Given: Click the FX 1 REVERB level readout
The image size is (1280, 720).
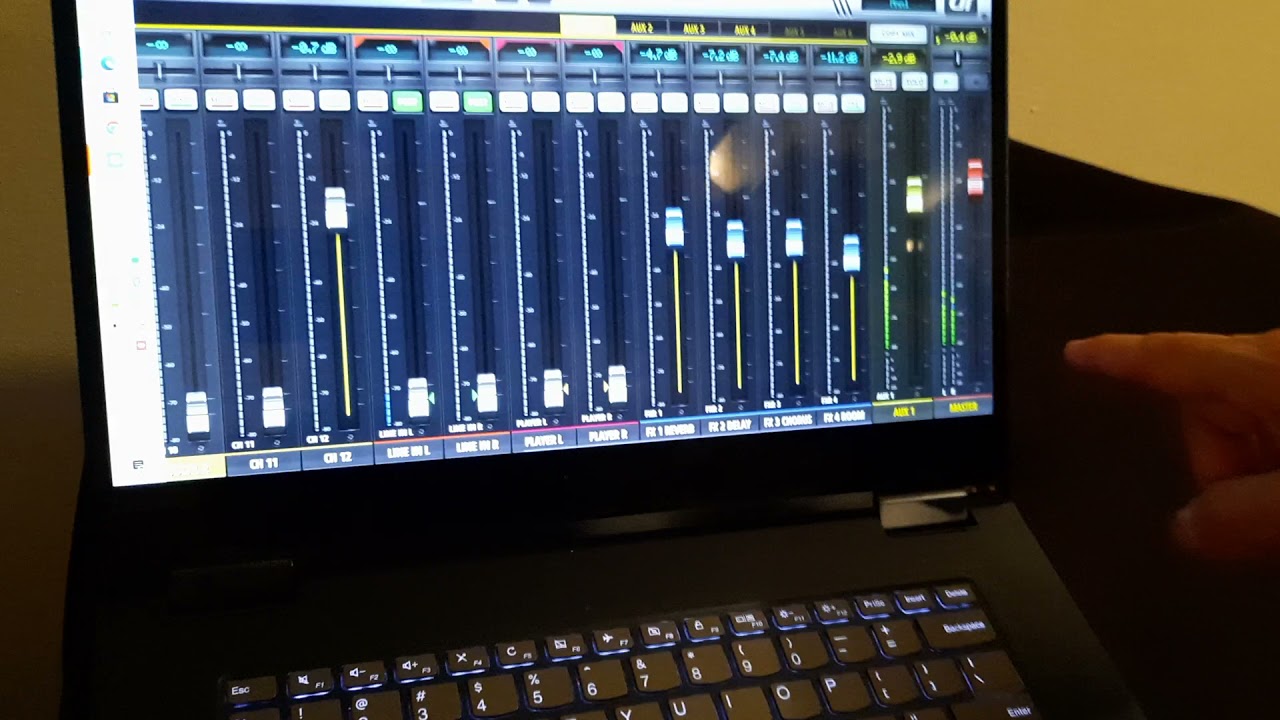Looking at the screenshot, I should [x=657, y=54].
